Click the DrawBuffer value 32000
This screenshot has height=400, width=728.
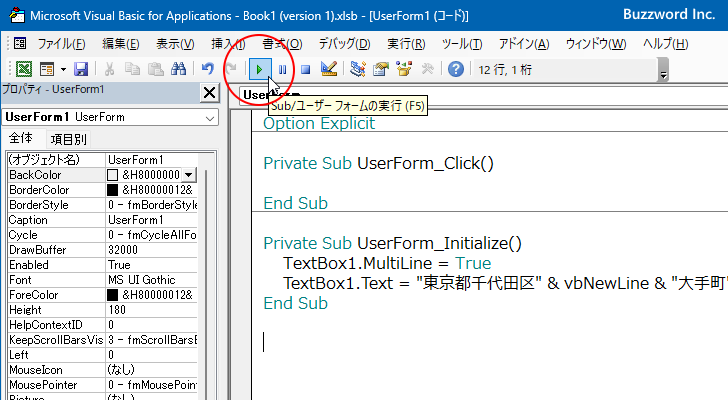pyautogui.click(x=151, y=250)
